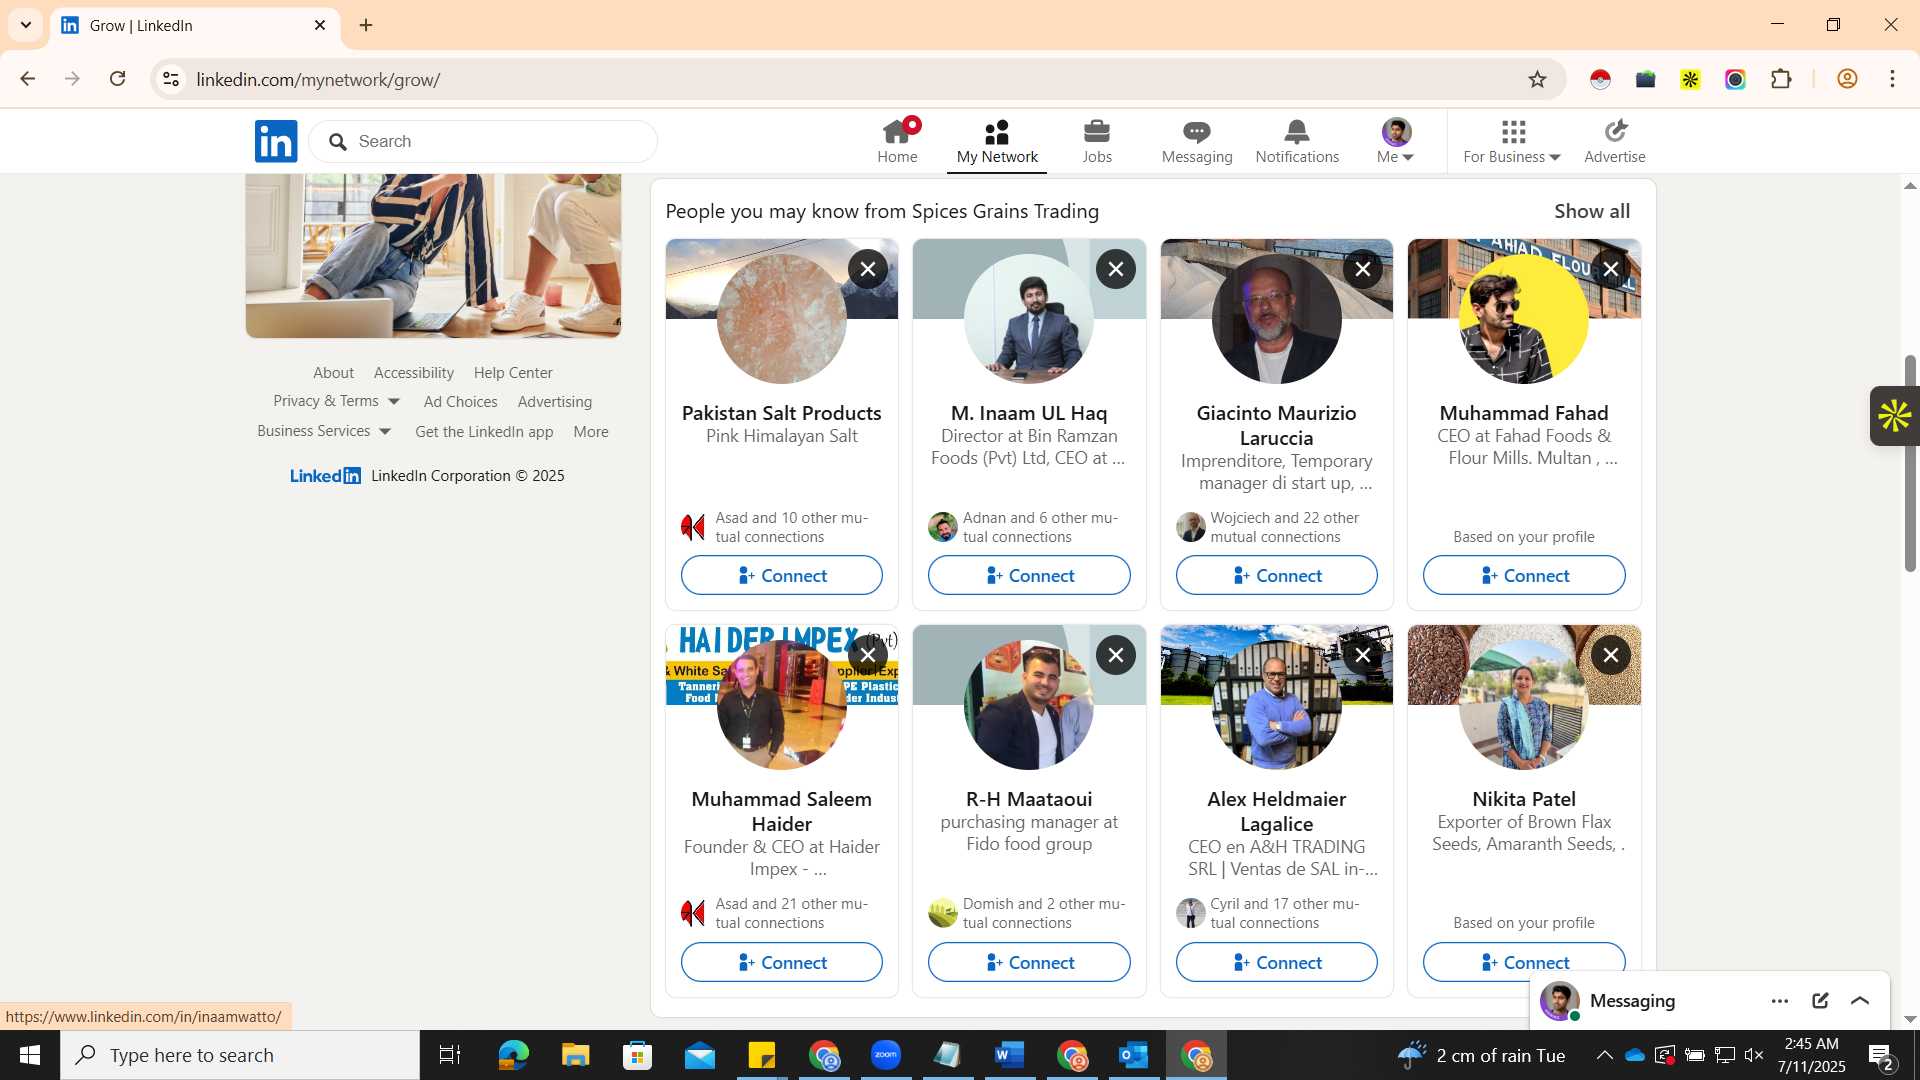Dismiss Muhammad Saleem Haider card
Screen dimensions: 1920x1080
(868, 655)
